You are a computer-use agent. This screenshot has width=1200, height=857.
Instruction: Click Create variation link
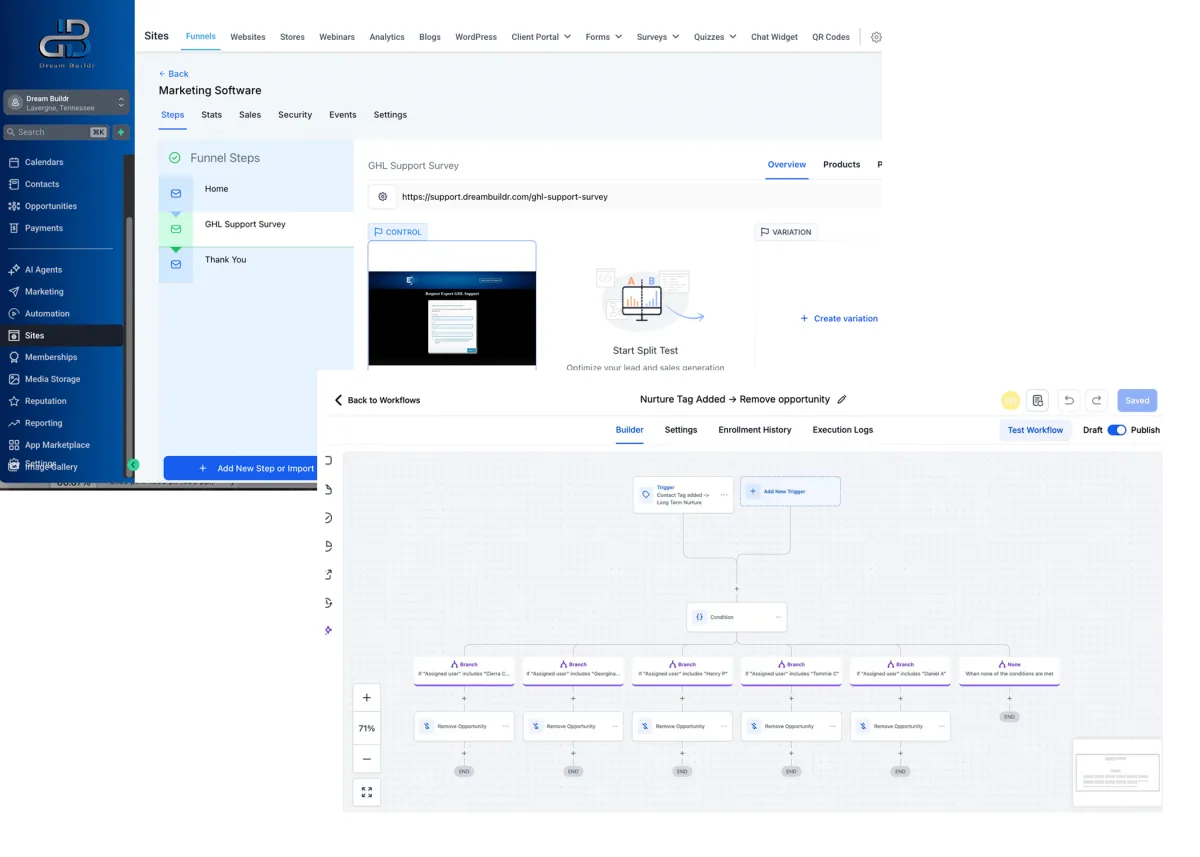point(839,318)
